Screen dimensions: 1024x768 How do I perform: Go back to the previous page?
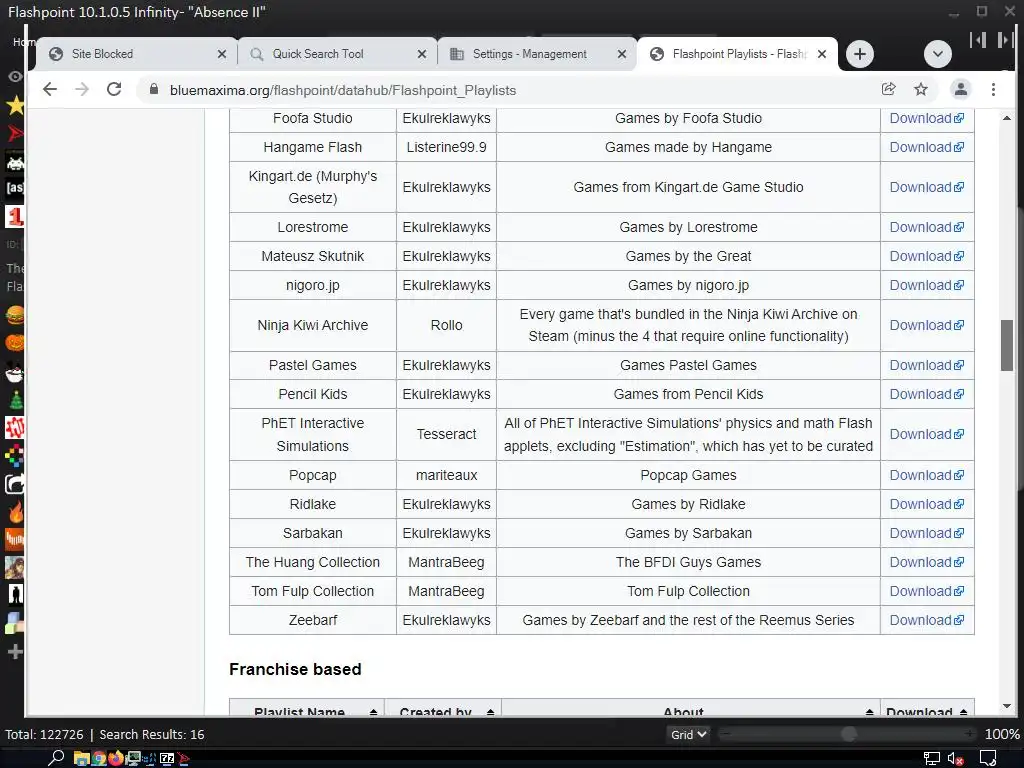click(x=50, y=89)
